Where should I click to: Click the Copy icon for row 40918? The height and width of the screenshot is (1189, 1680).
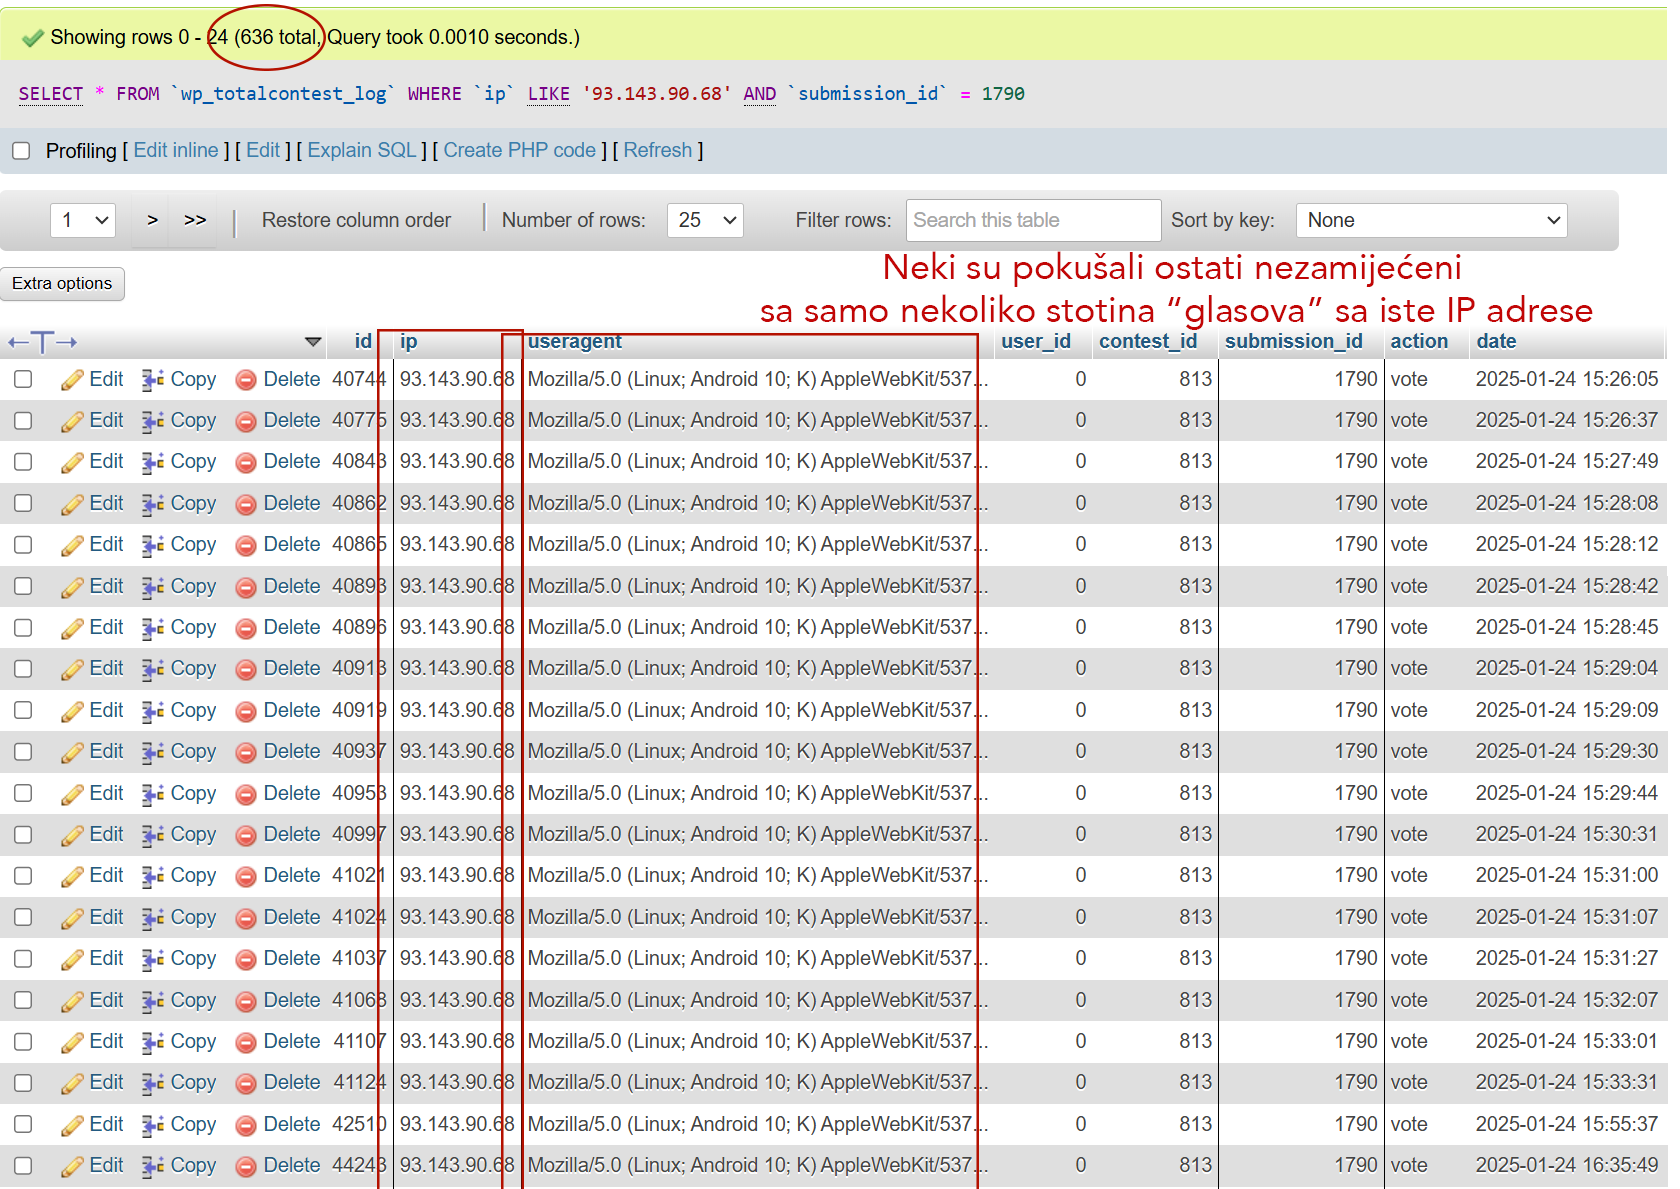(153, 669)
